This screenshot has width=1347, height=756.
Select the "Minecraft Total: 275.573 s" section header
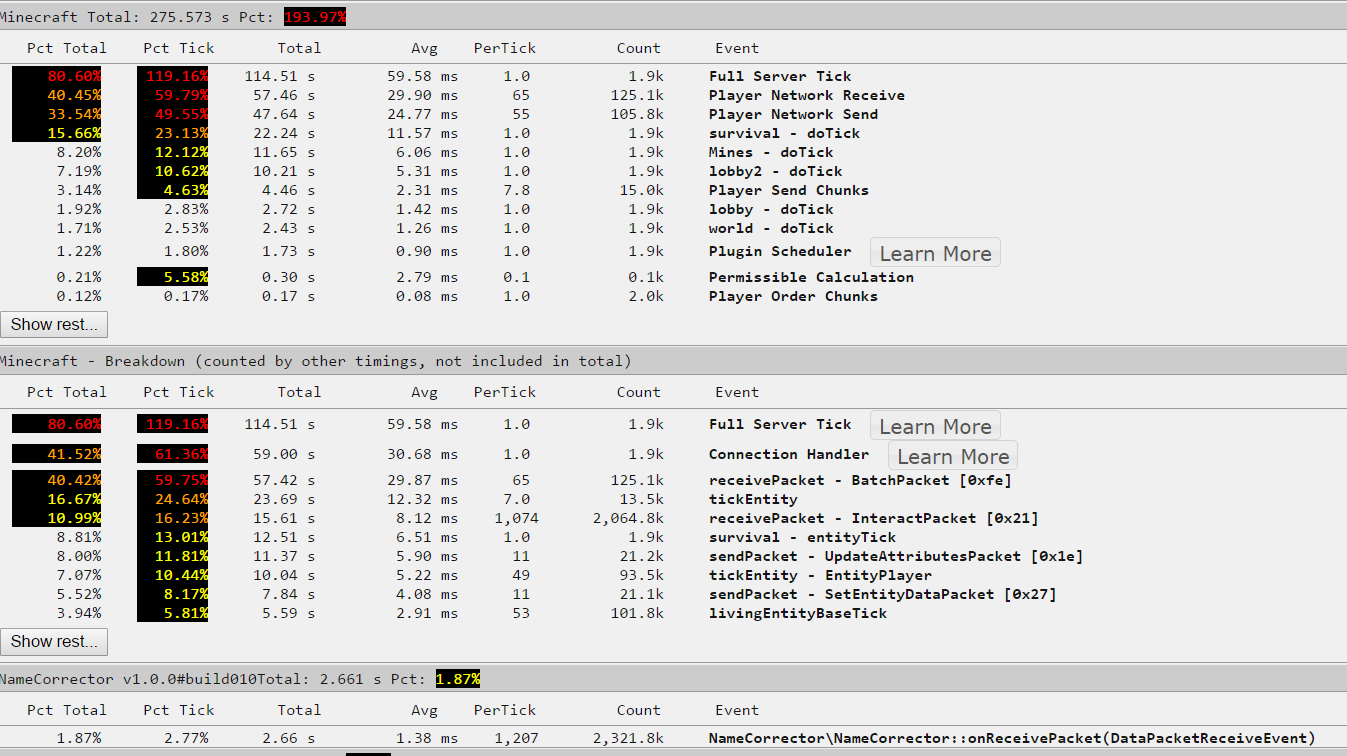point(673,17)
